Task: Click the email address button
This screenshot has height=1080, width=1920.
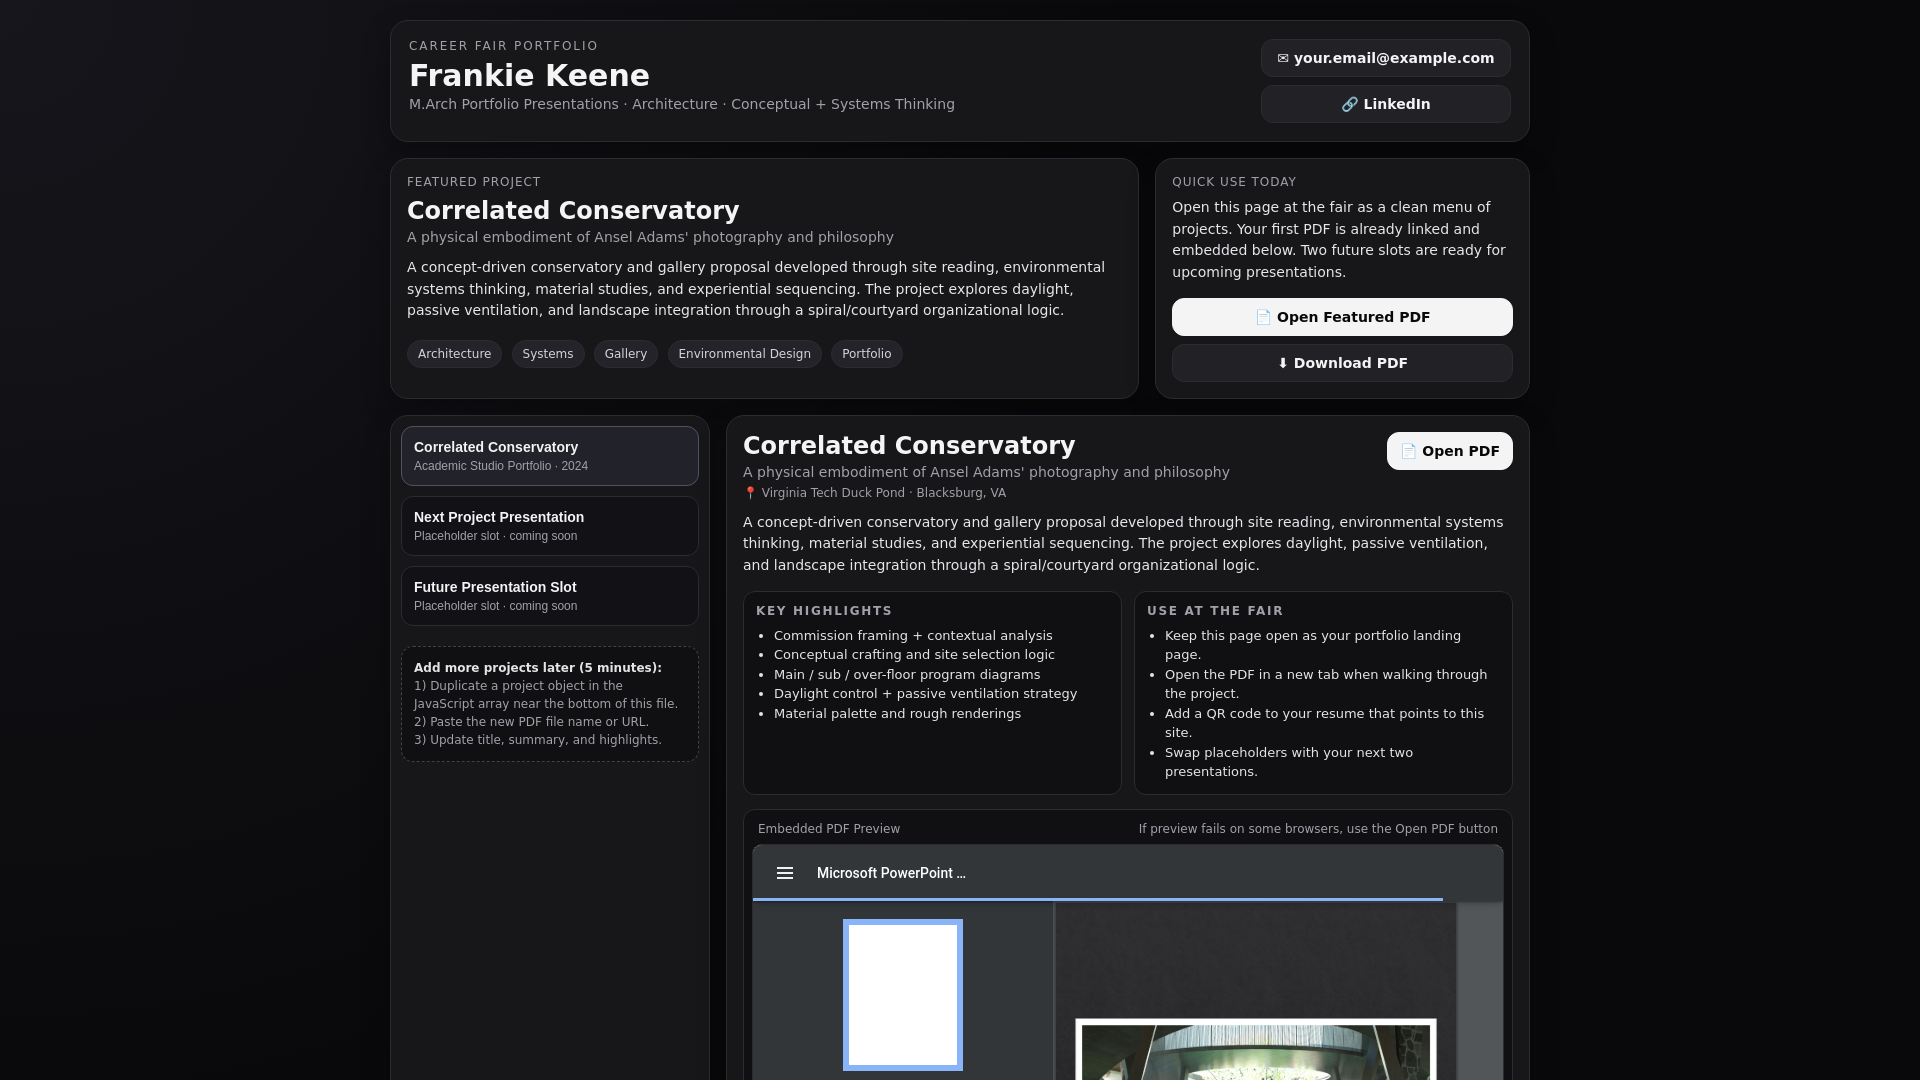Action: pyautogui.click(x=1385, y=58)
